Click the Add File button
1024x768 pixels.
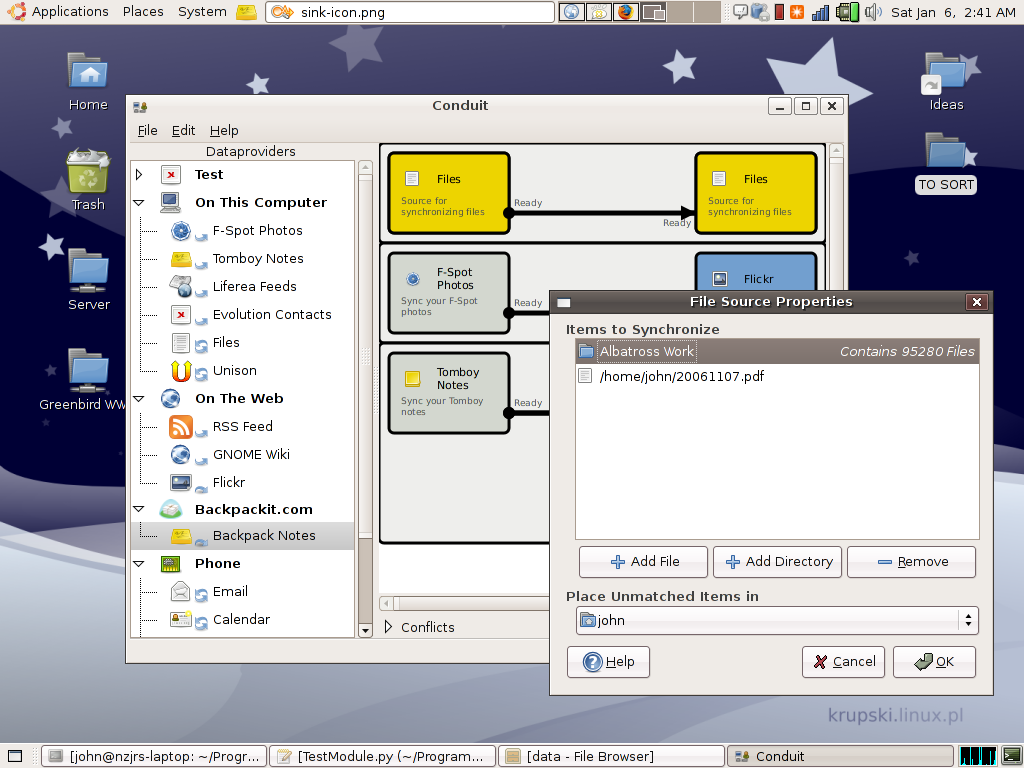[643, 562]
